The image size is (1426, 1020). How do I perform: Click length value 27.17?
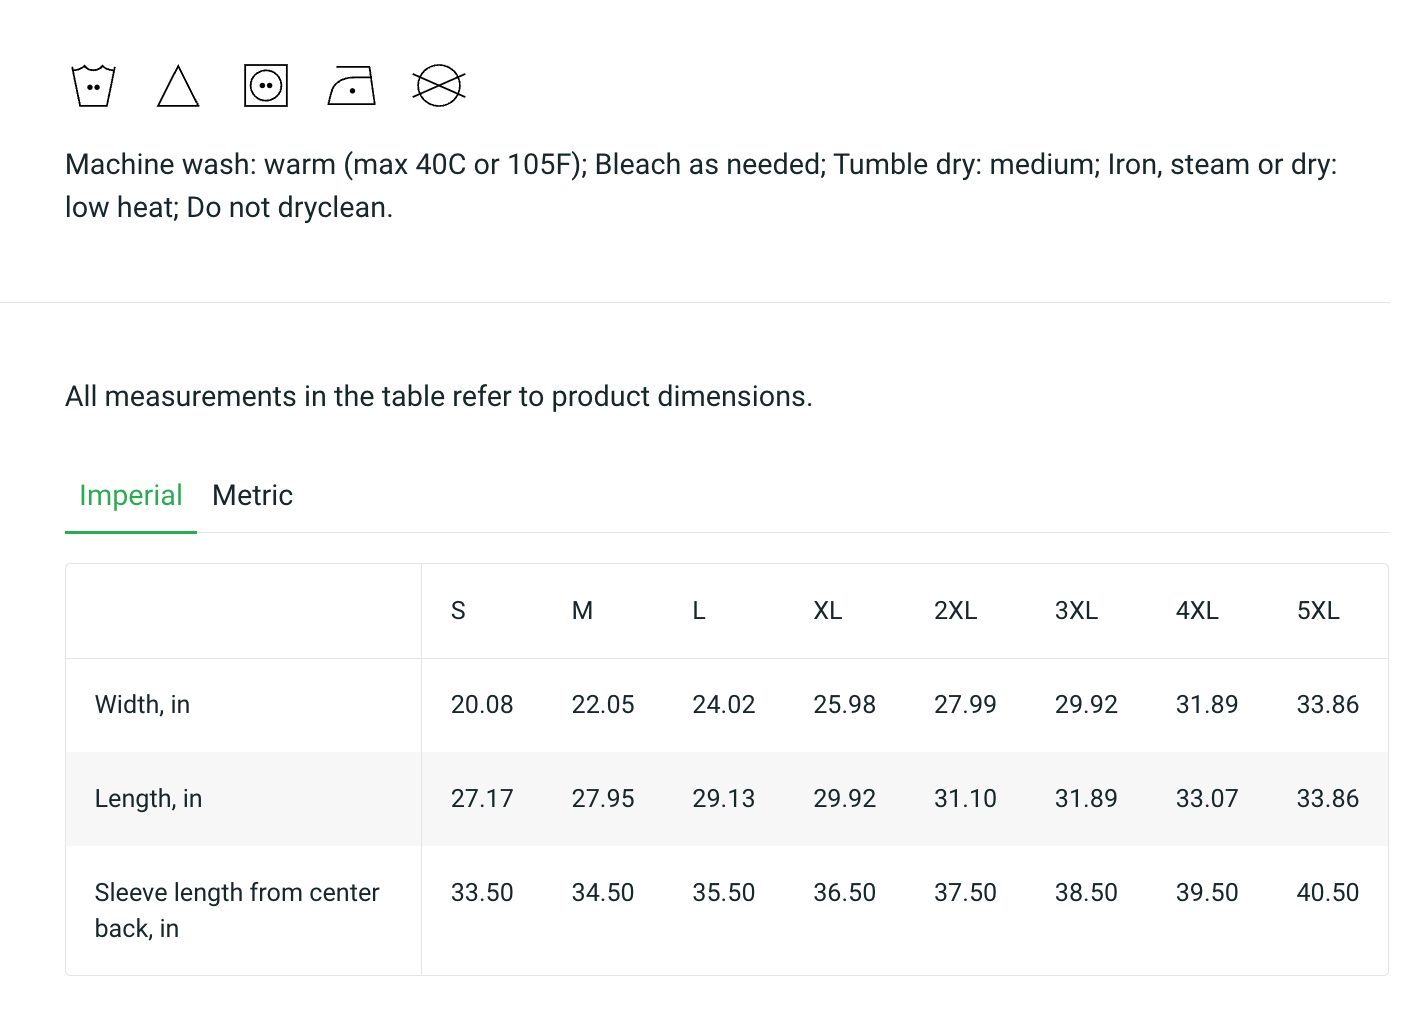tap(482, 799)
